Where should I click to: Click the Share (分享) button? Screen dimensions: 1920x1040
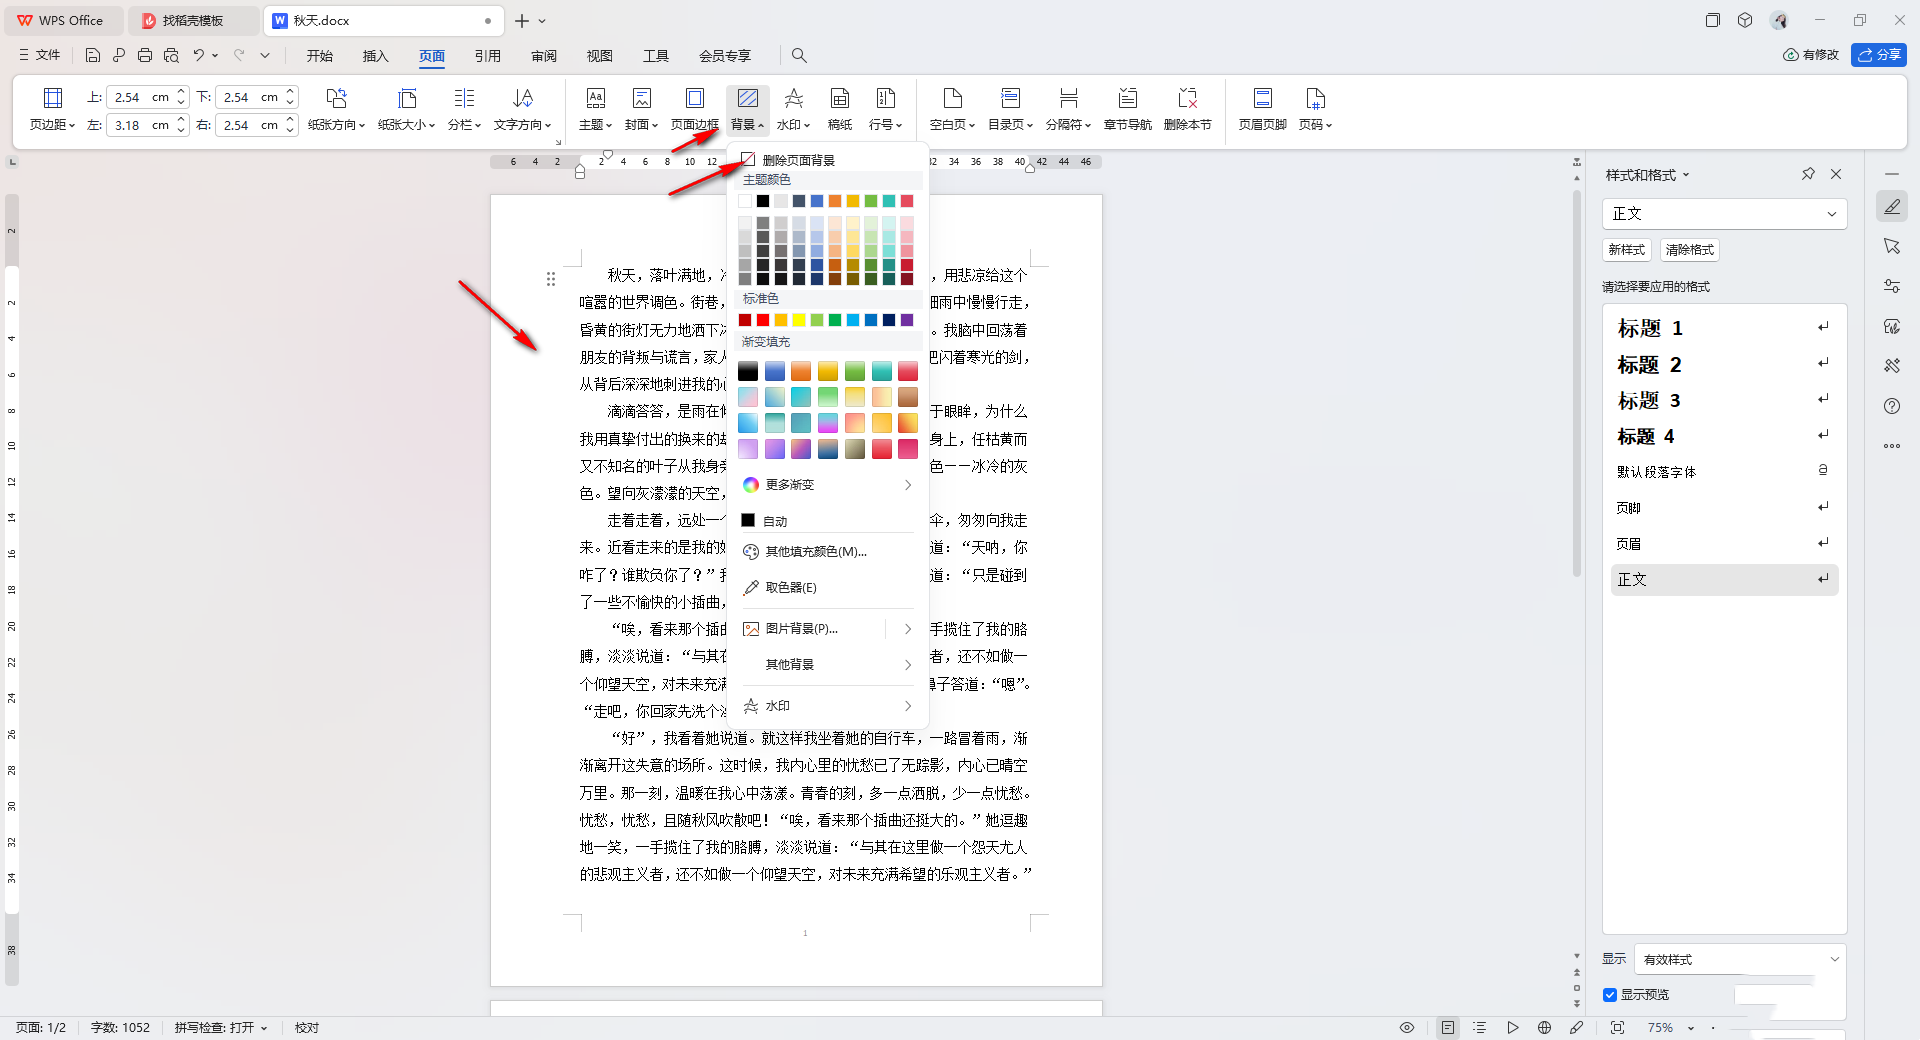click(1879, 55)
